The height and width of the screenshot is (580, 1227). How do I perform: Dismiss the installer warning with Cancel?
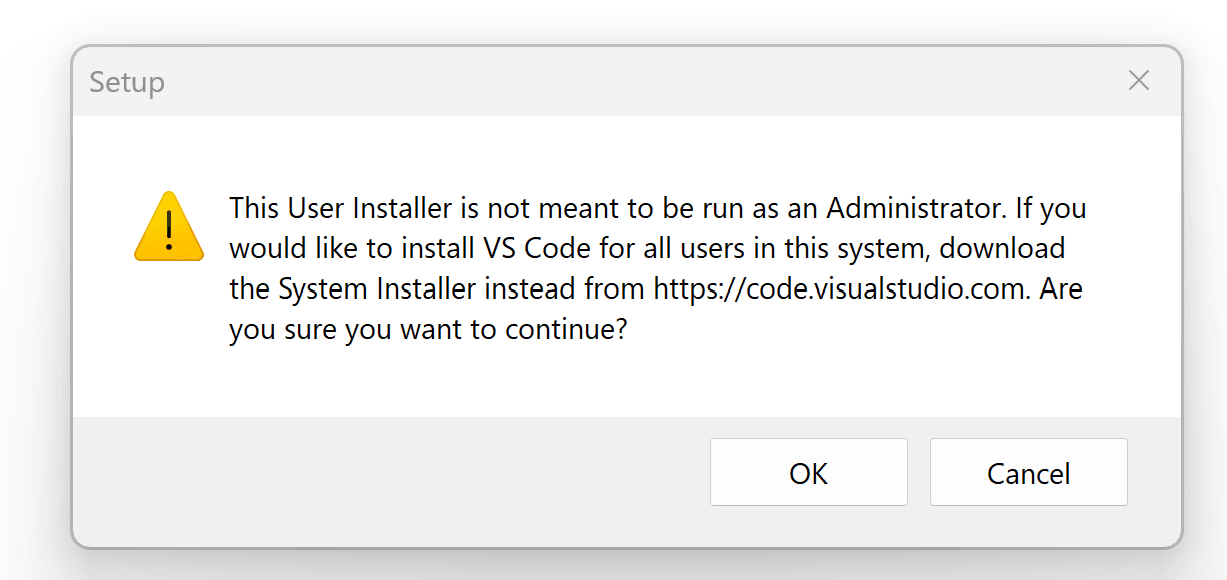[1028, 471]
